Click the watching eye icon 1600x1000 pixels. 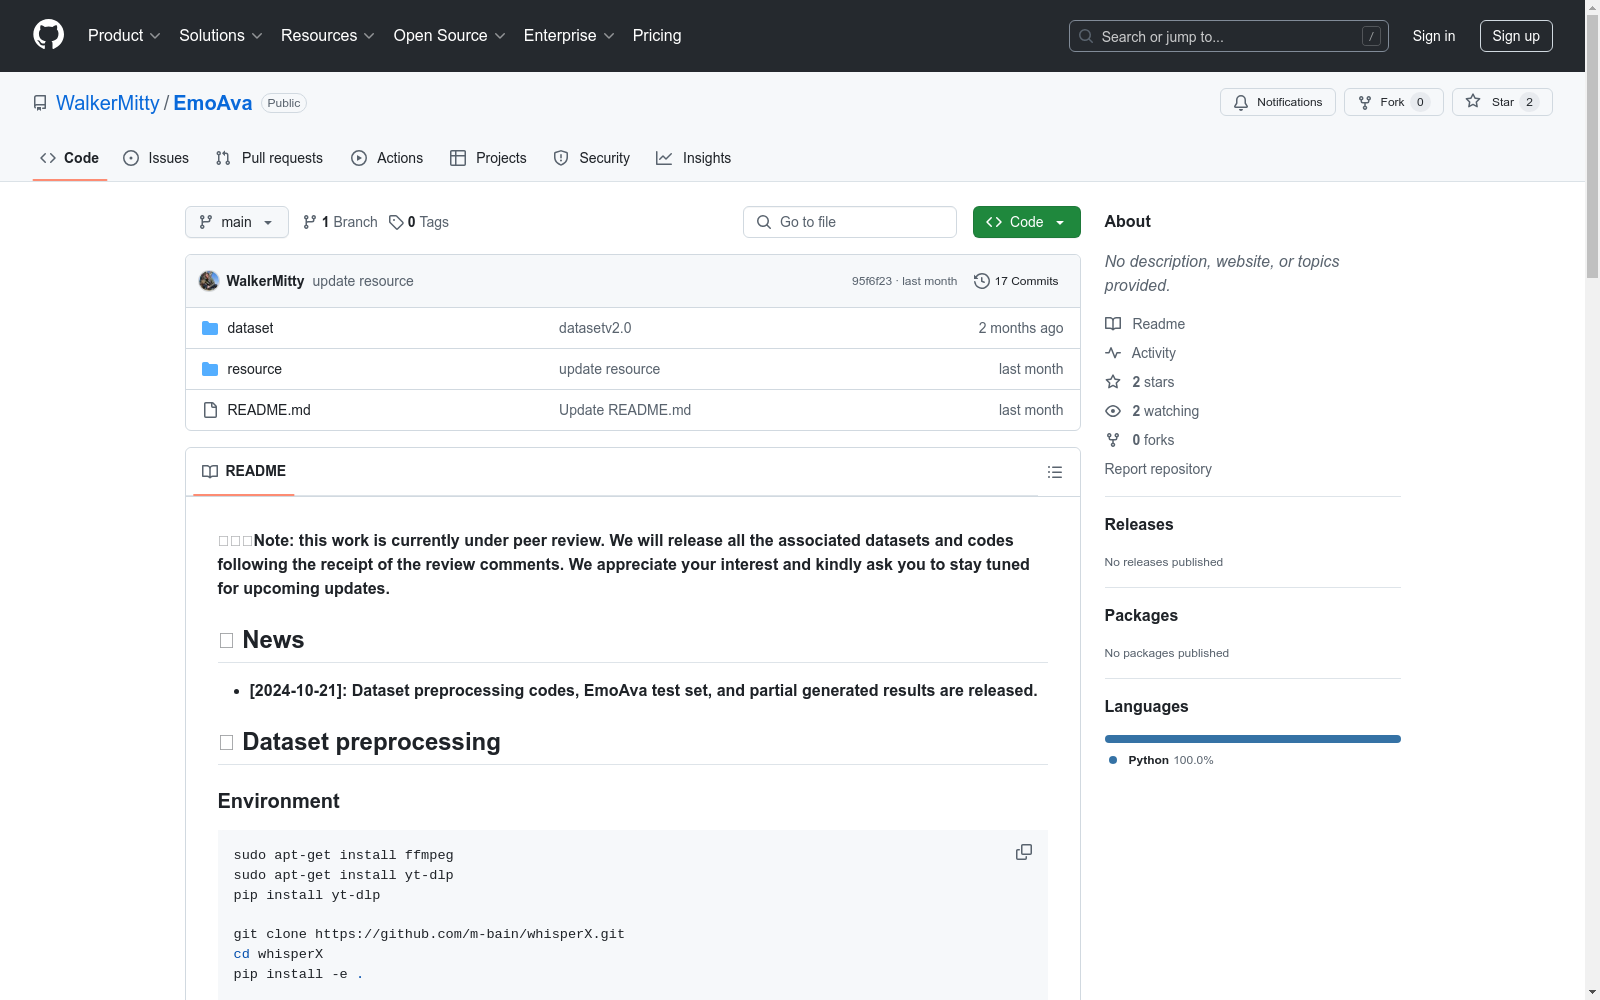point(1113,411)
